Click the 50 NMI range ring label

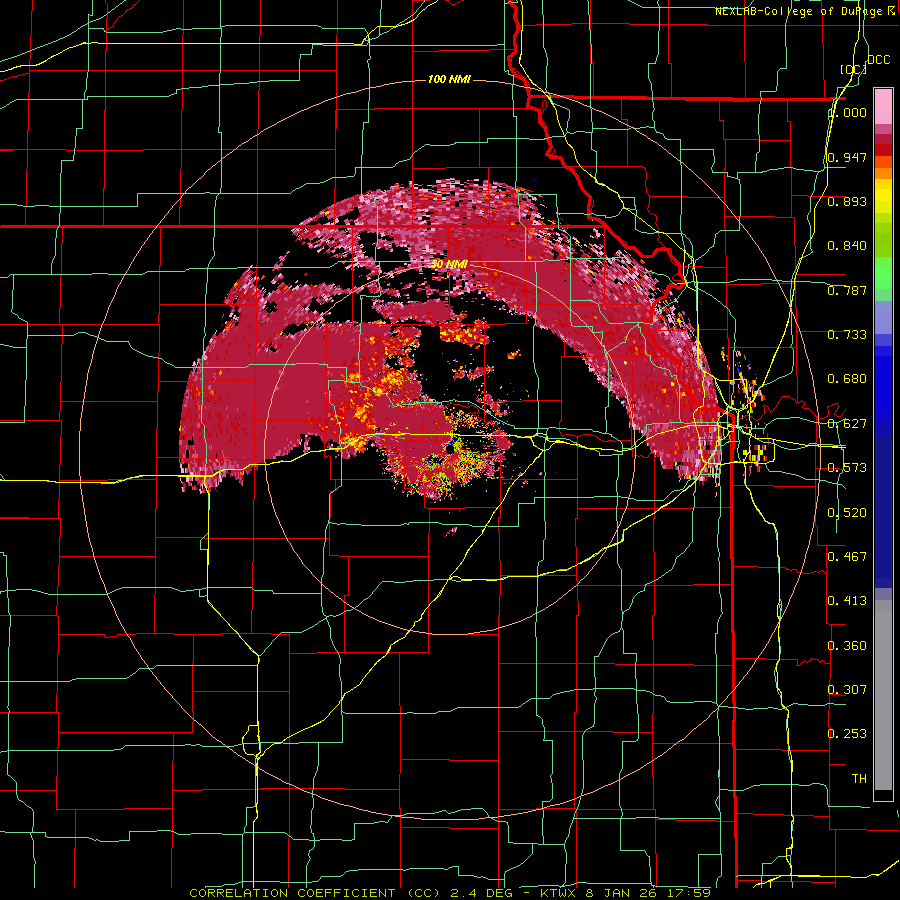click(x=449, y=264)
